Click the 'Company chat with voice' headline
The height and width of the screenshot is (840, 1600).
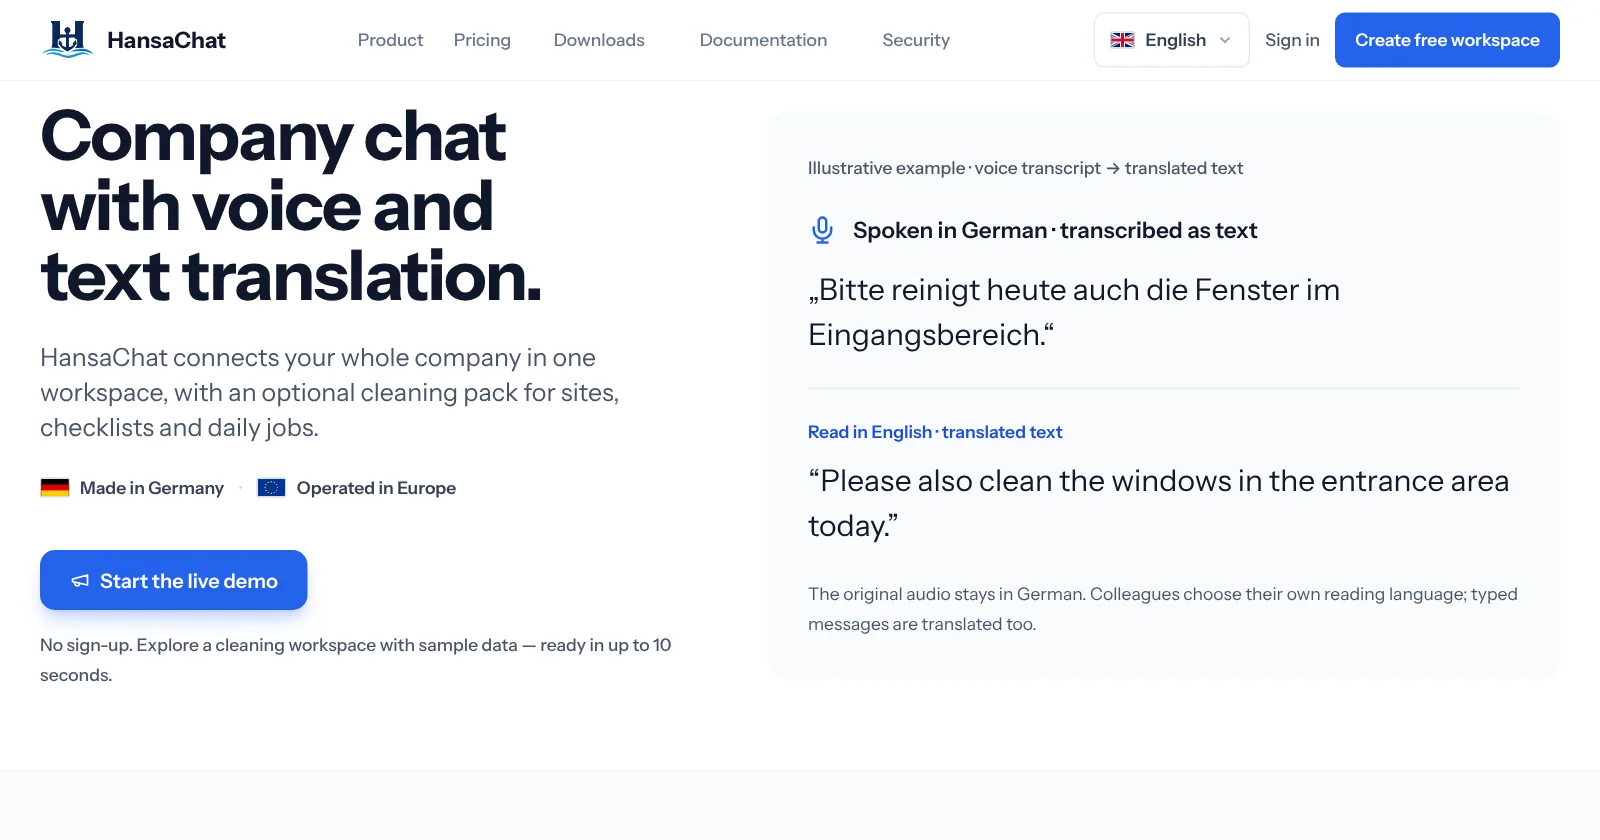[291, 206]
